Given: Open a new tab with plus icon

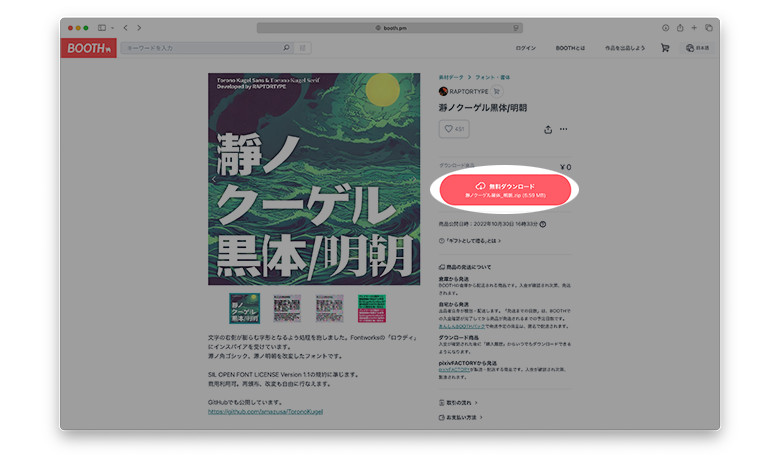Looking at the screenshot, I should pos(694,28).
